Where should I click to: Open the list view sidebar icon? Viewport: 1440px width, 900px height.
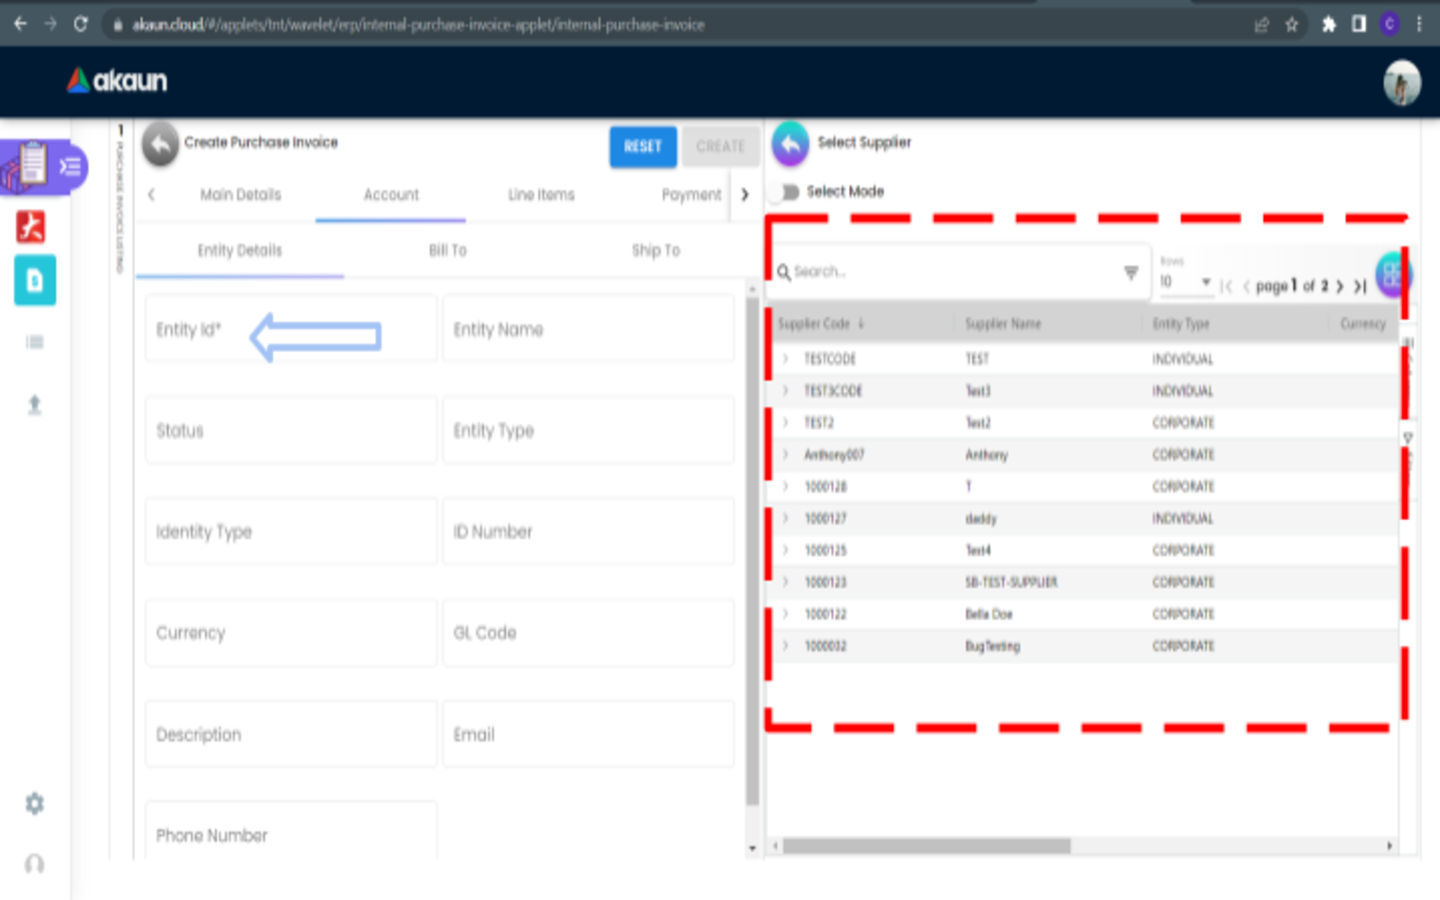(35, 342)
